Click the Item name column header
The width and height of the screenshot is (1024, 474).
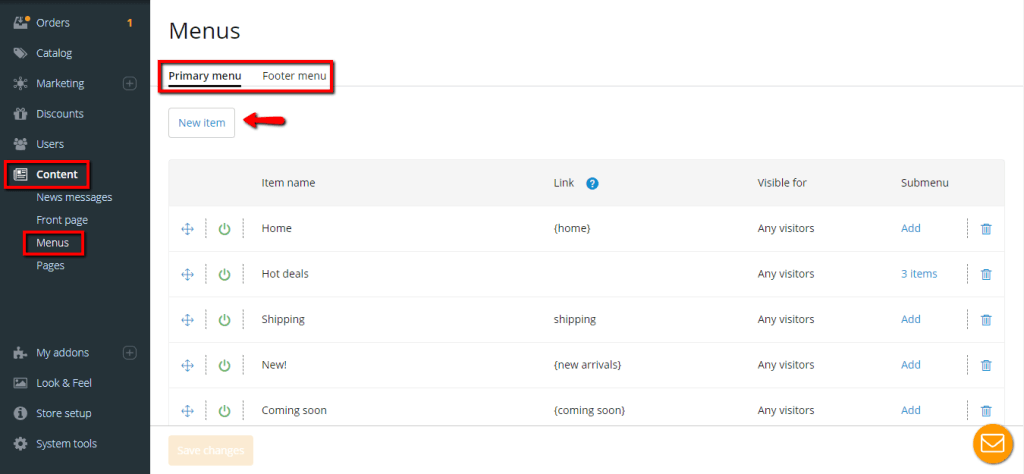pos(288,183)
